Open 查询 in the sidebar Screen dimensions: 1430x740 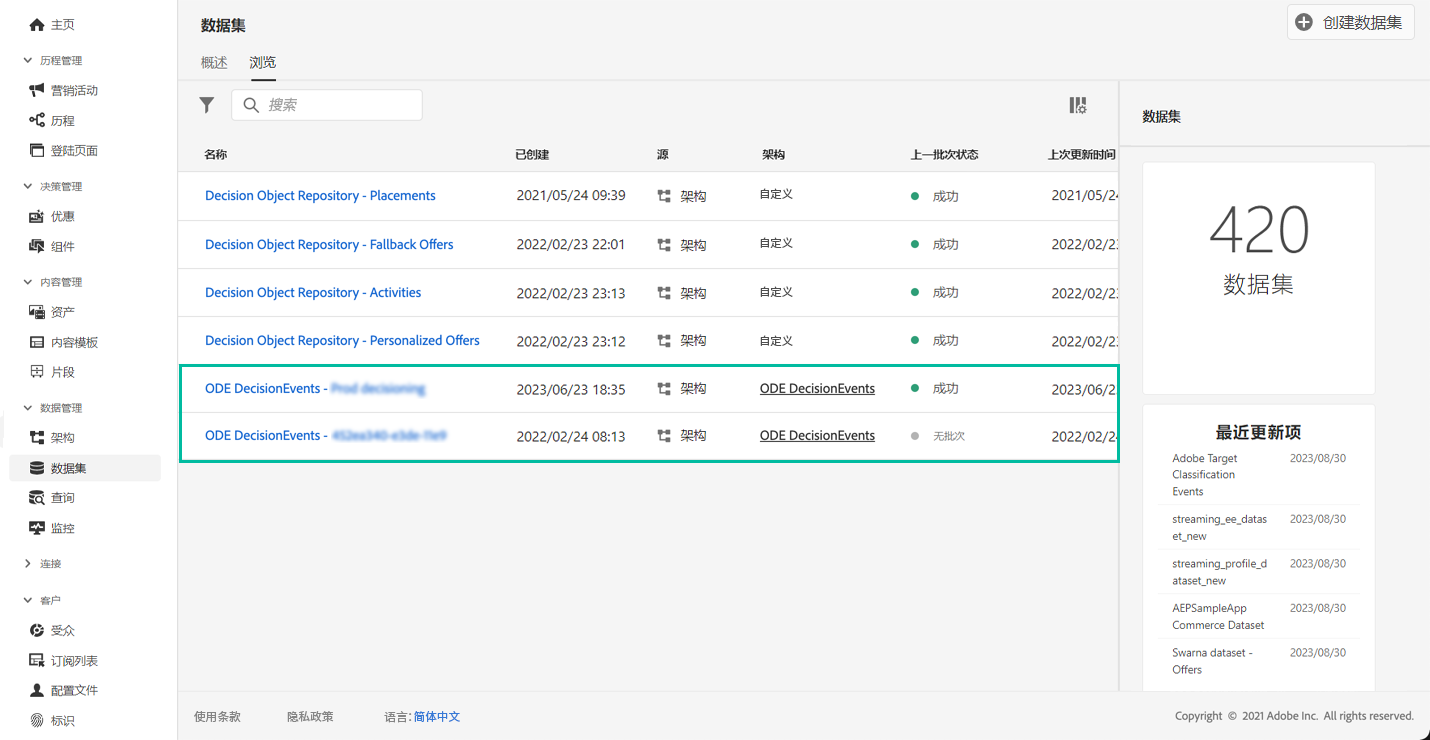62,498
